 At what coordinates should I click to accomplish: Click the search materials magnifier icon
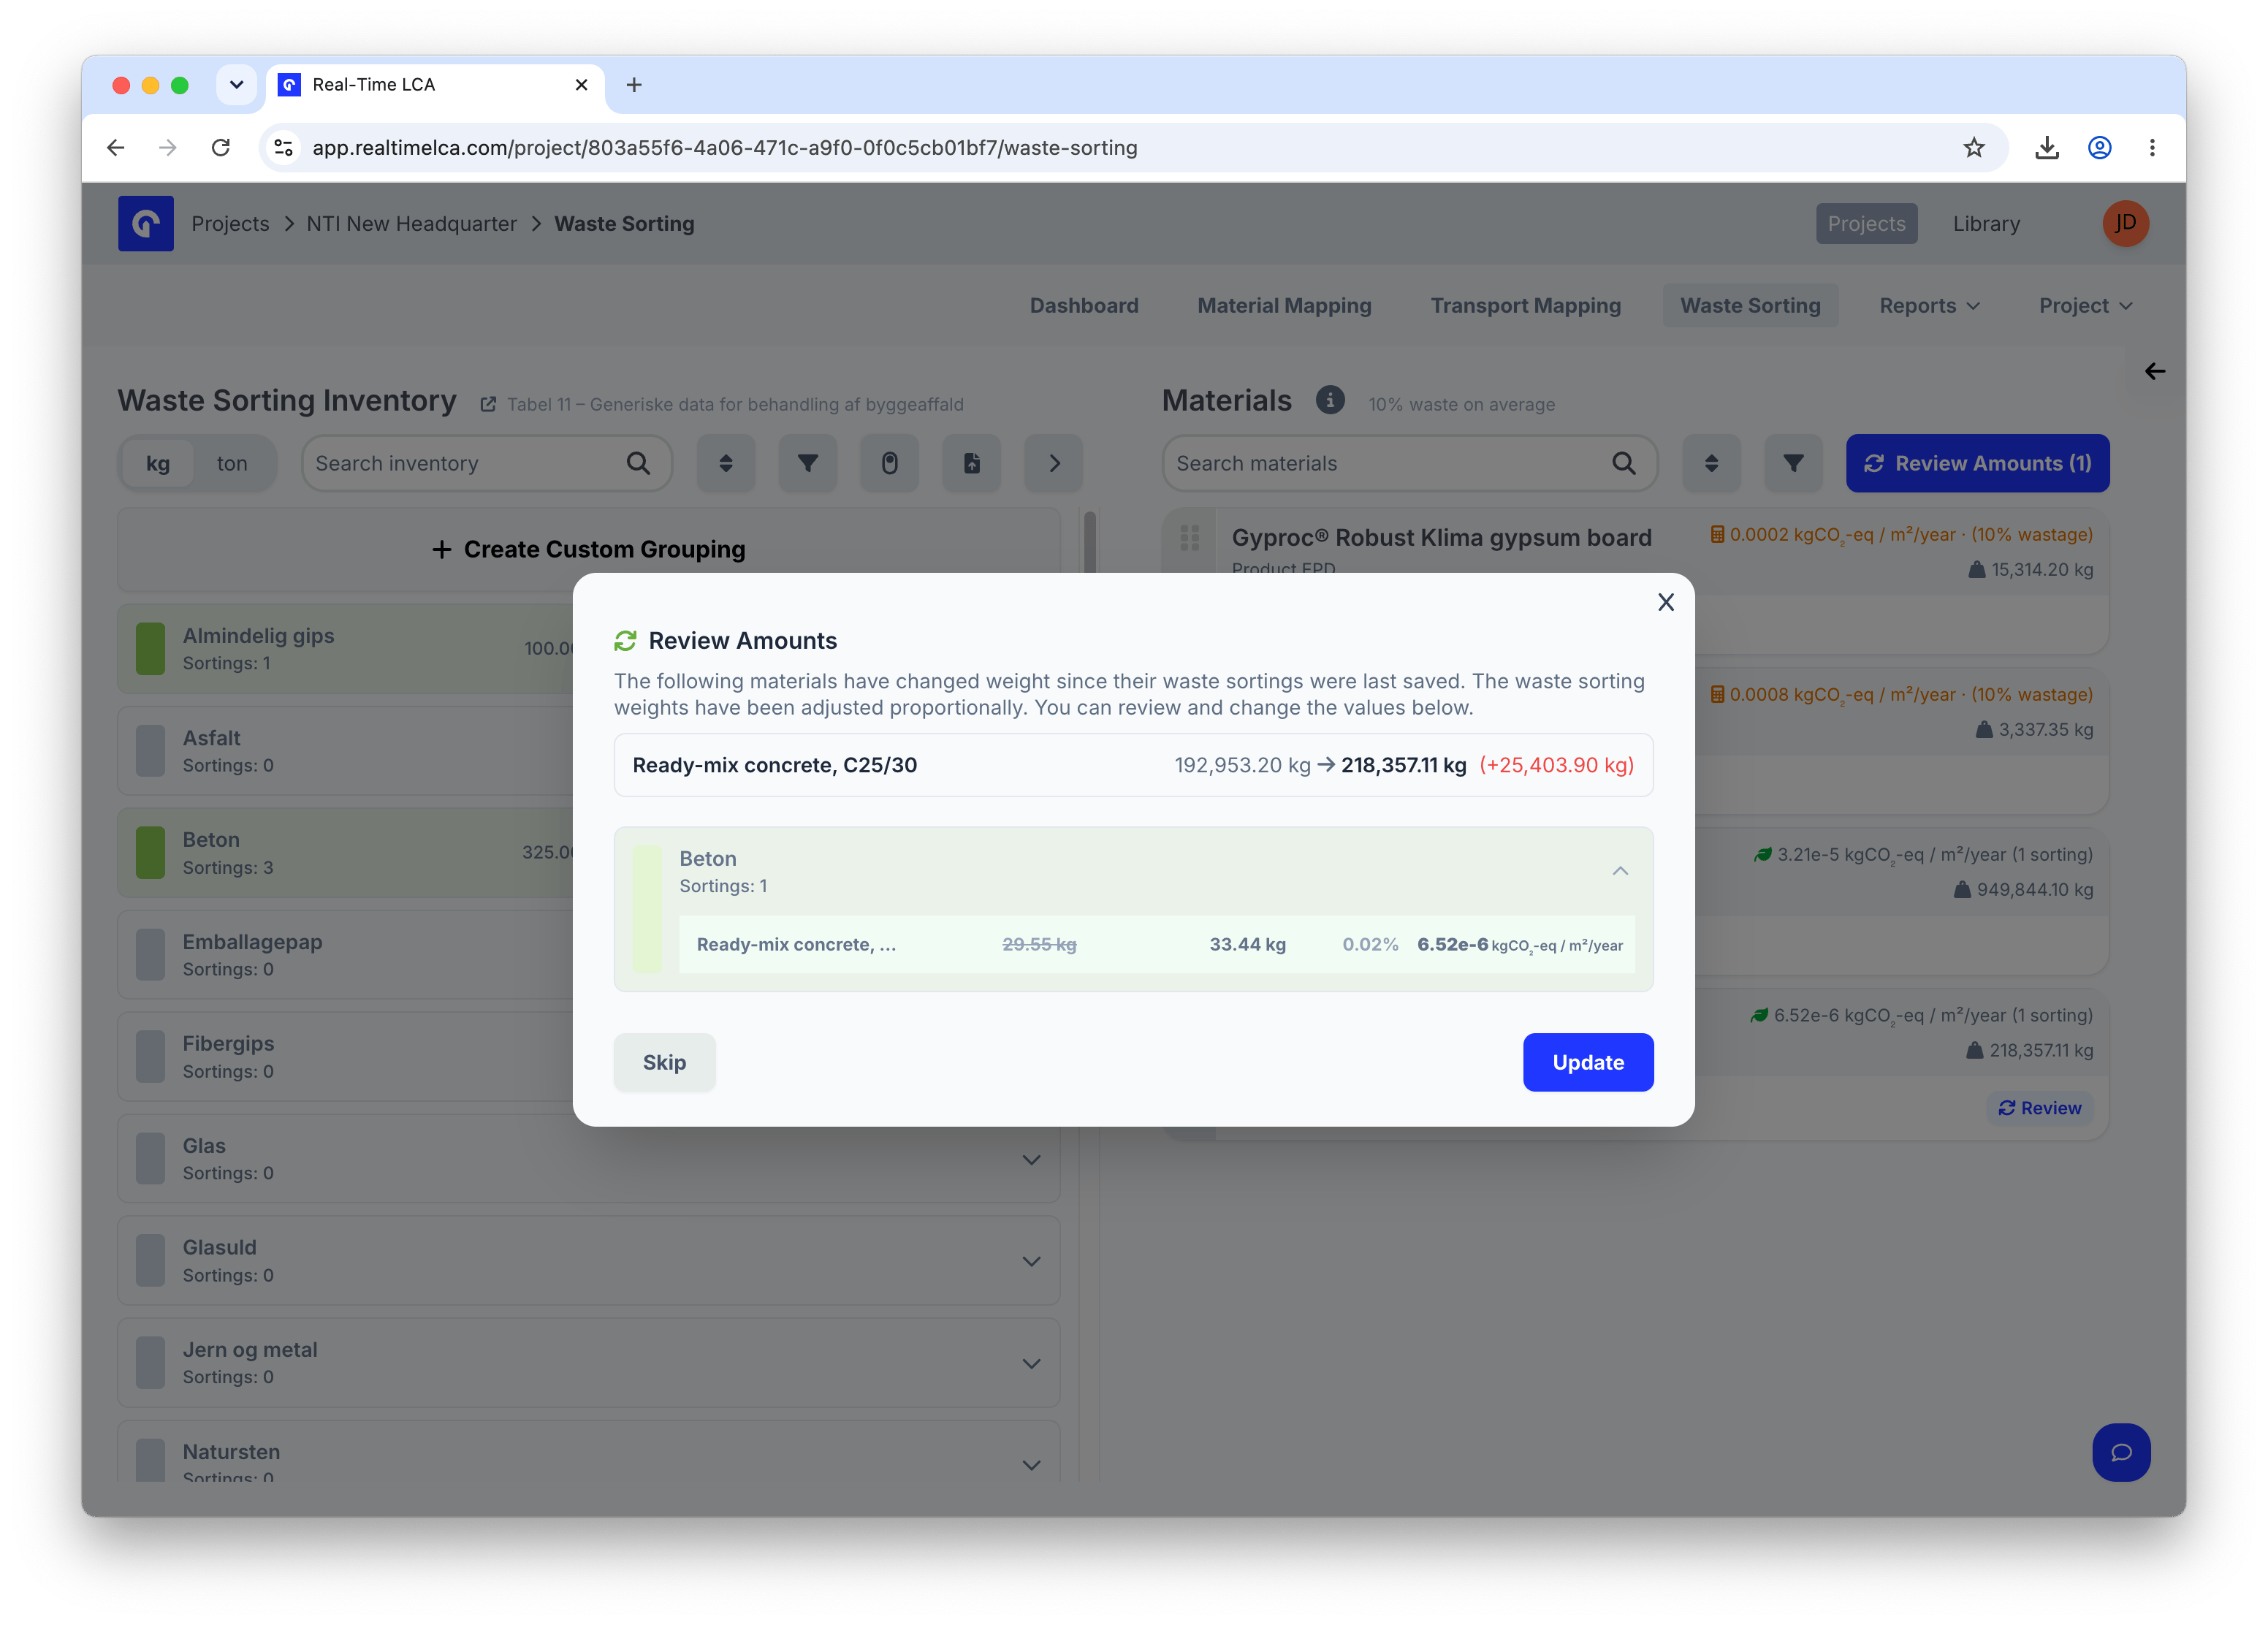[x=1623, y=463]
